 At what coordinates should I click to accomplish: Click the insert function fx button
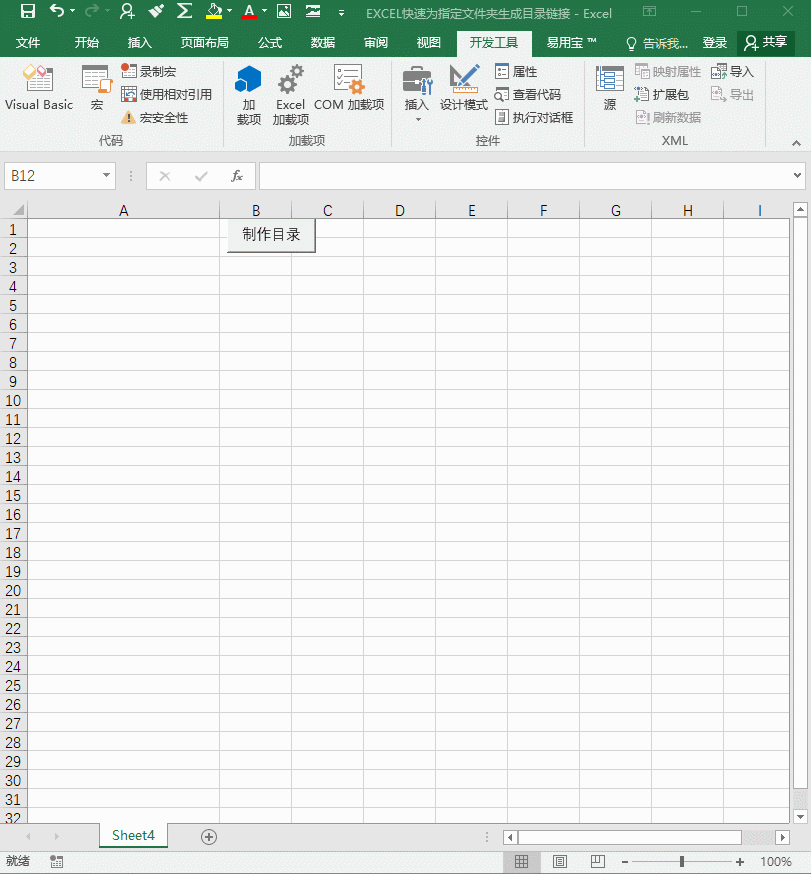(237, 176)
